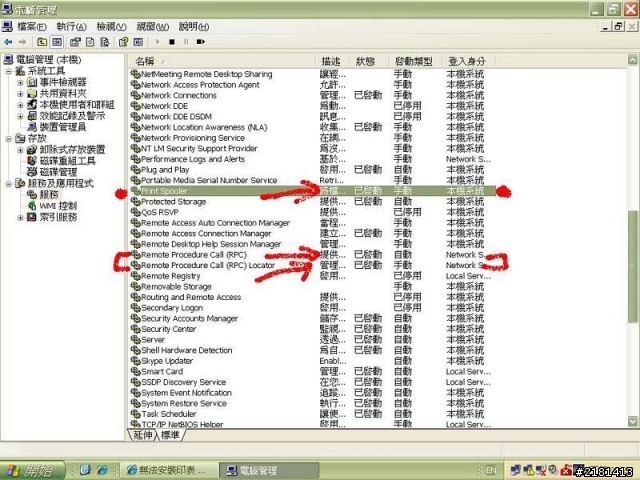This screenshot has height=480, width=640.
Task: Expand the 效能記錄及警示 branch
Action: click(x=20, y=116)
